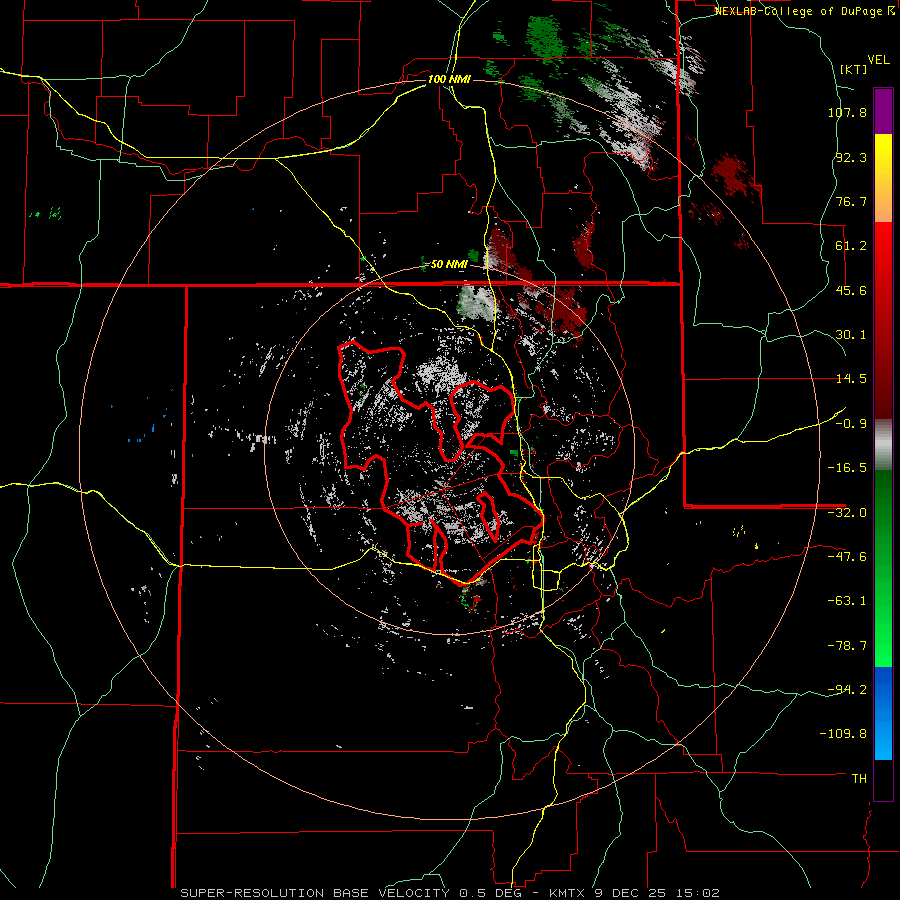Click the '[KT]' units label
The height and width of the screenshot is (900, 900).
tap(854, 69)
